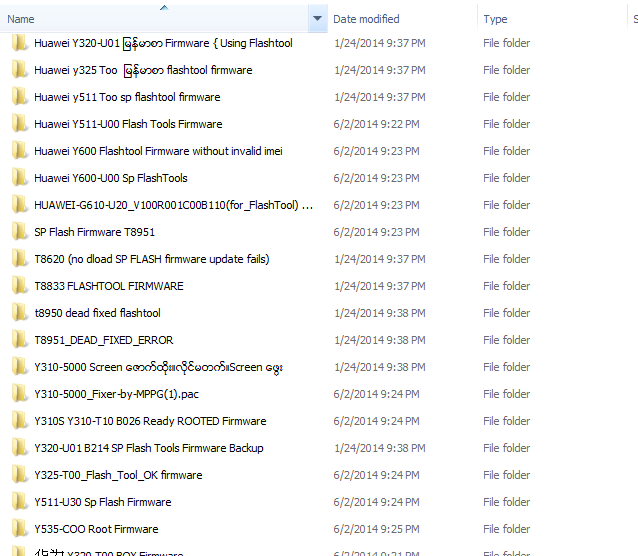Click folder icon for Y320-U01 B214 Backup

(19, 448)
